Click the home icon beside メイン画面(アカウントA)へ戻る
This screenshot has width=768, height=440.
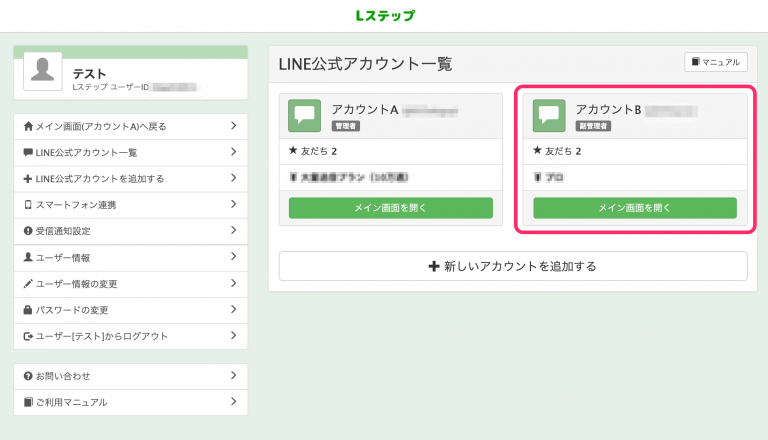click(28, 126)
